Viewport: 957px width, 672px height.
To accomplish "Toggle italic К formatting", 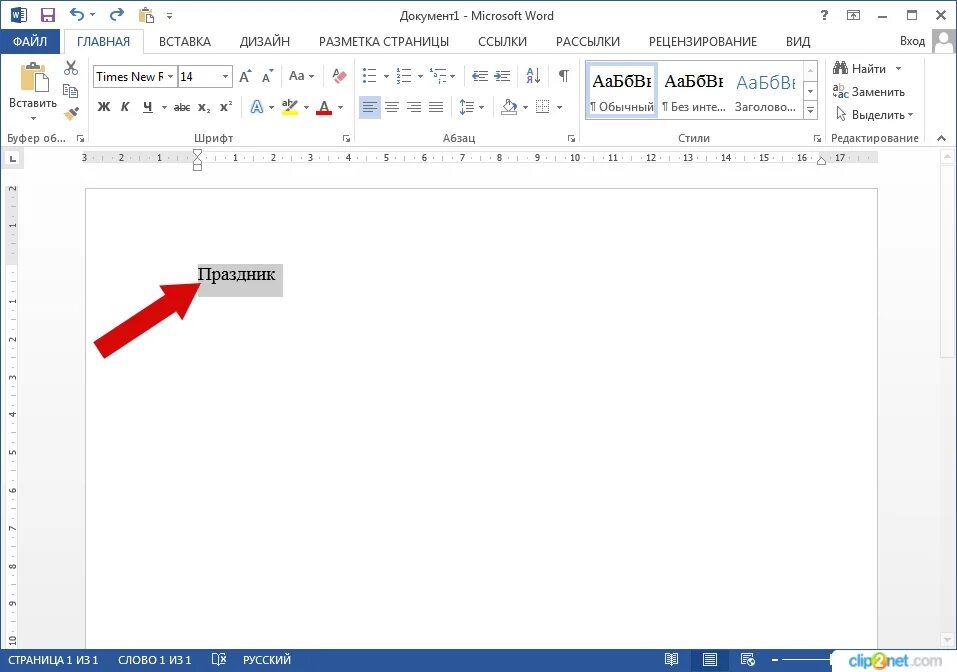I will coord(125,107).
